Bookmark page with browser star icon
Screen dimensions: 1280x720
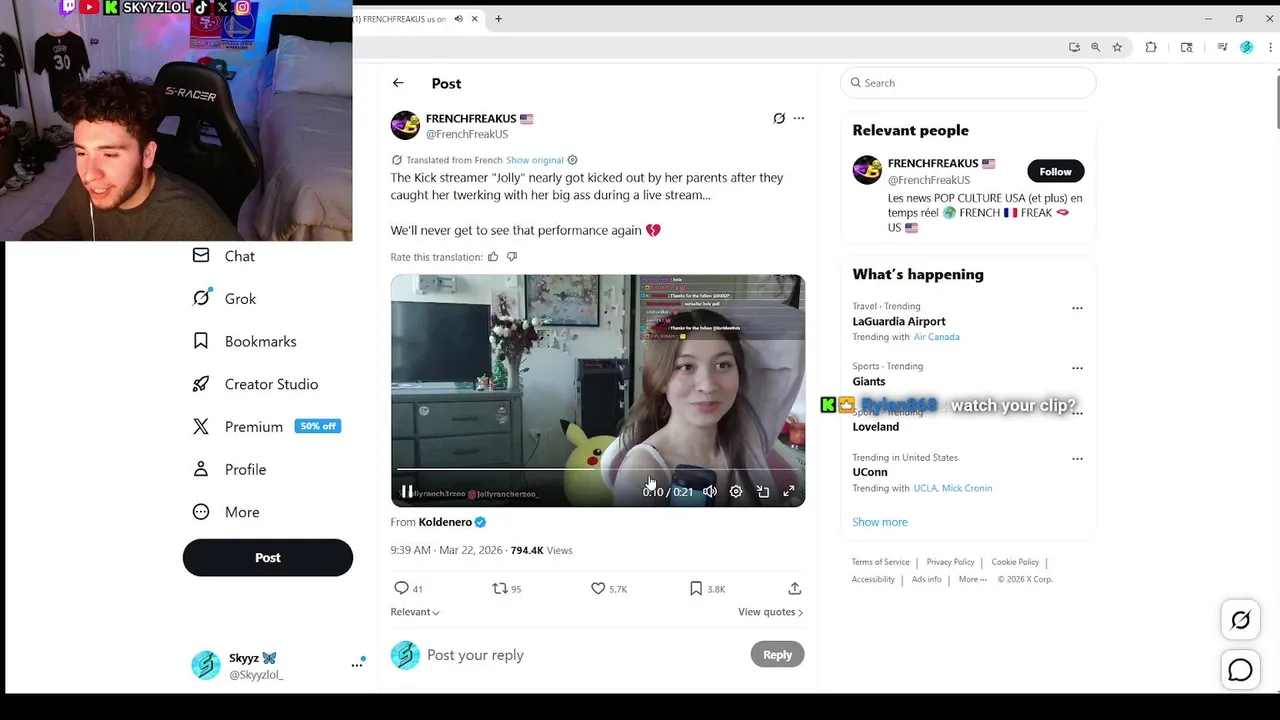[1117, 47]
